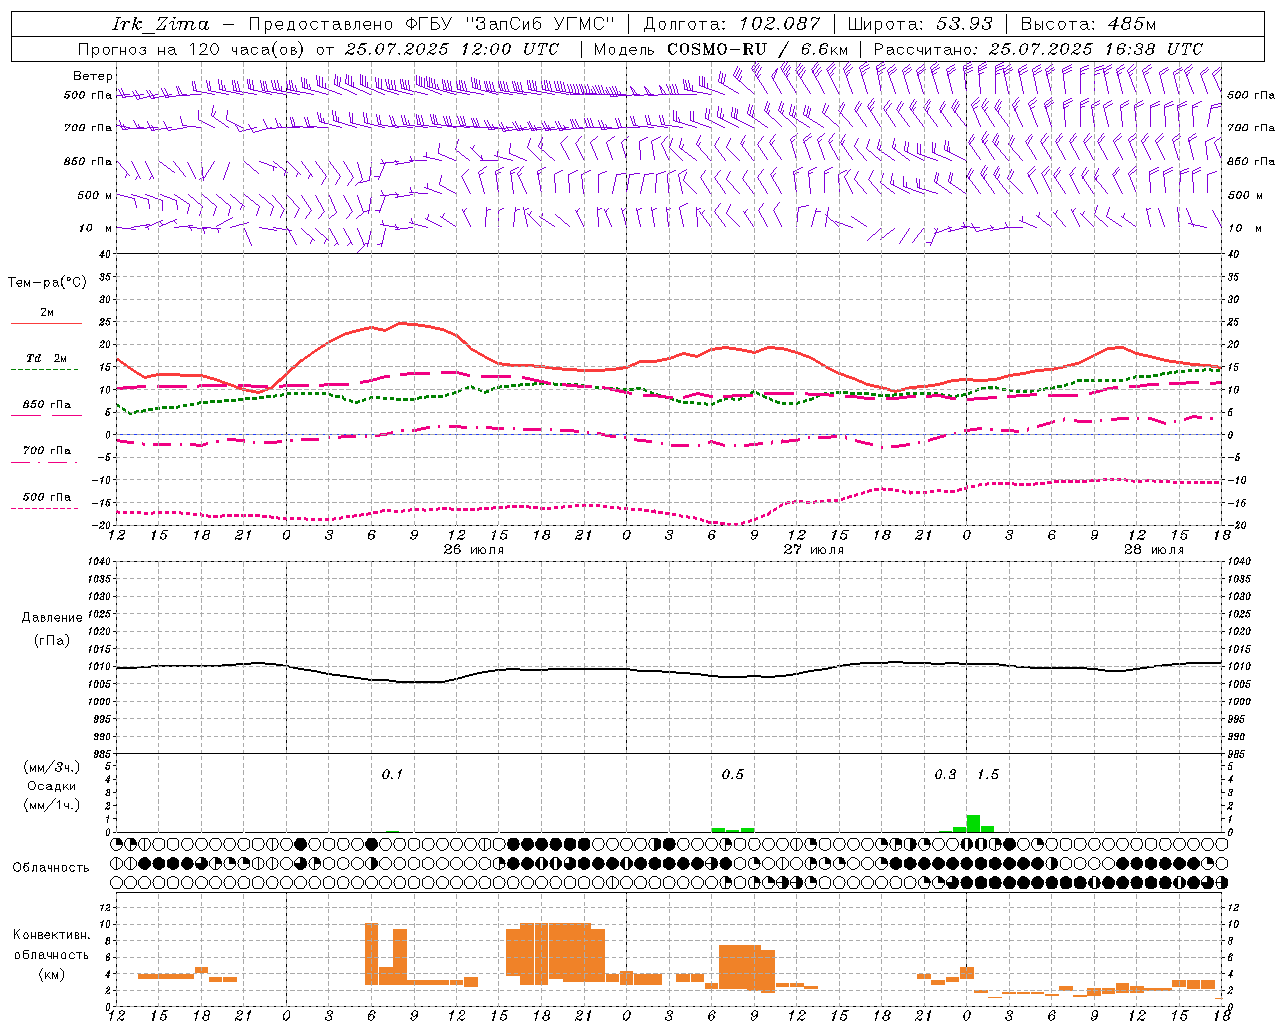Click the tallest green precipitation bar
The height and width of the screenshot is (1024, 1280).
click(973, 824)
